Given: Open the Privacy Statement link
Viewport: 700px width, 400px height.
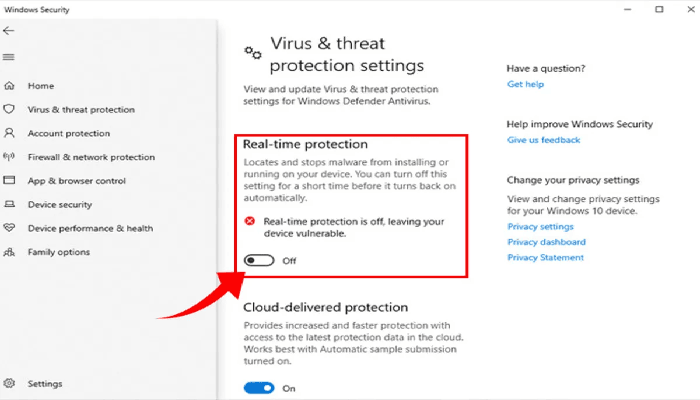Looking at the screenshot, I should 545,257.
